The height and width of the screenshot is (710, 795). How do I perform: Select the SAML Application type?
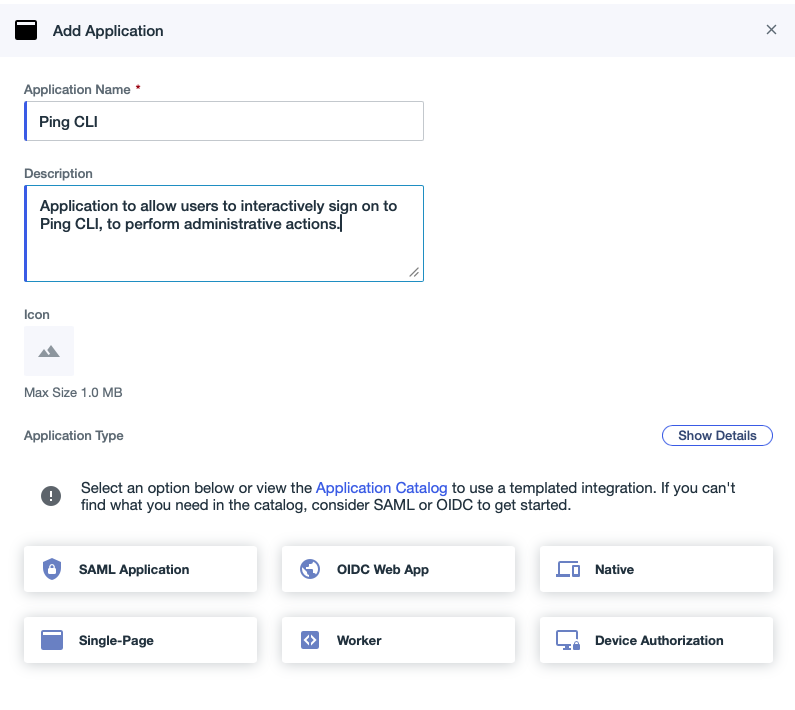[x=140, y=569]
